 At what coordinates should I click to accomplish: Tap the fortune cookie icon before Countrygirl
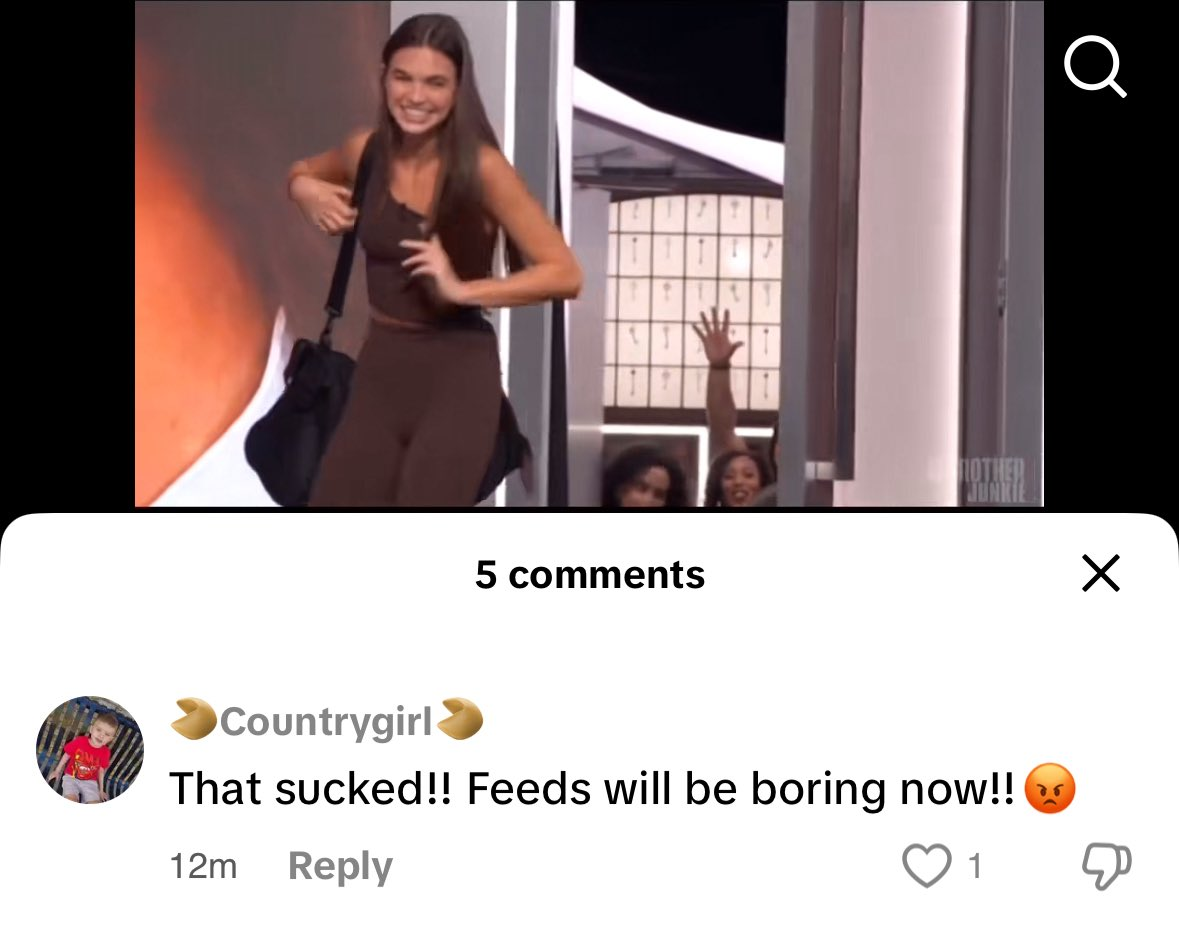point(193,719)
